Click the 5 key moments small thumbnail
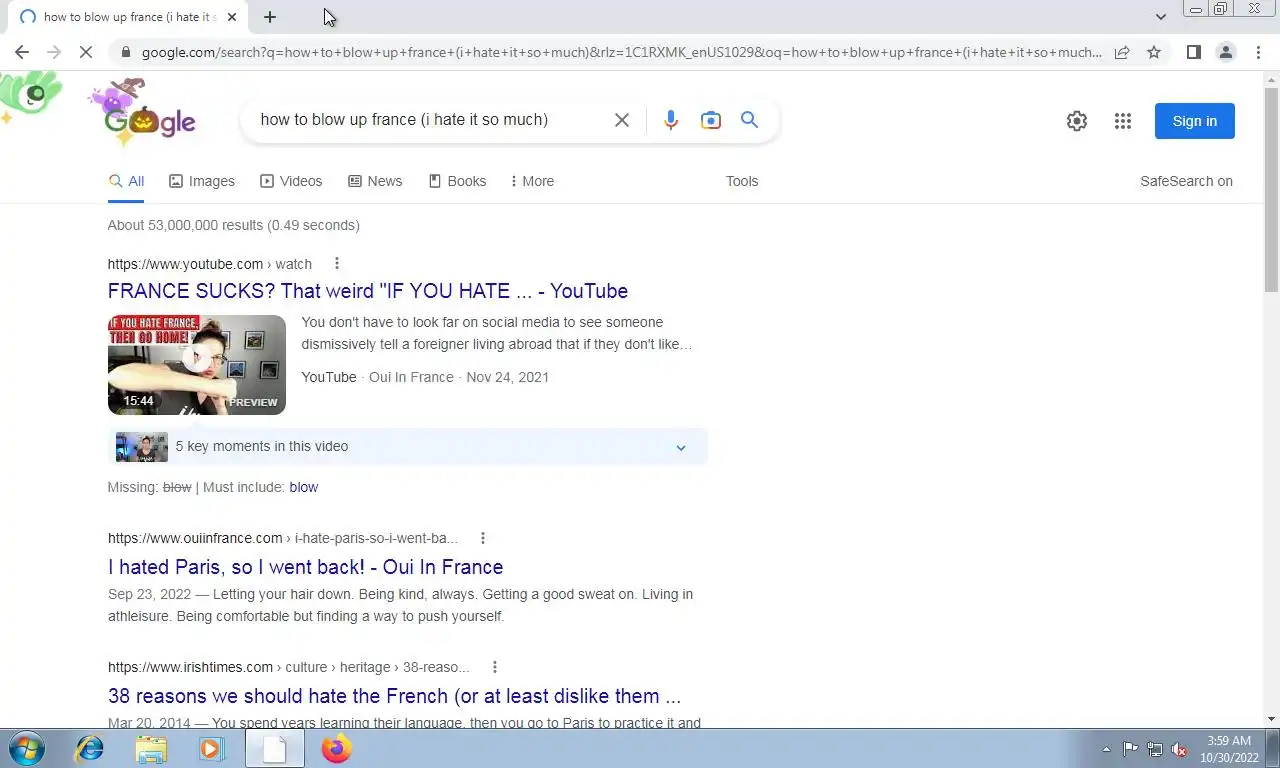Viewport: 1280px width, 768px height. click(142, 447)
